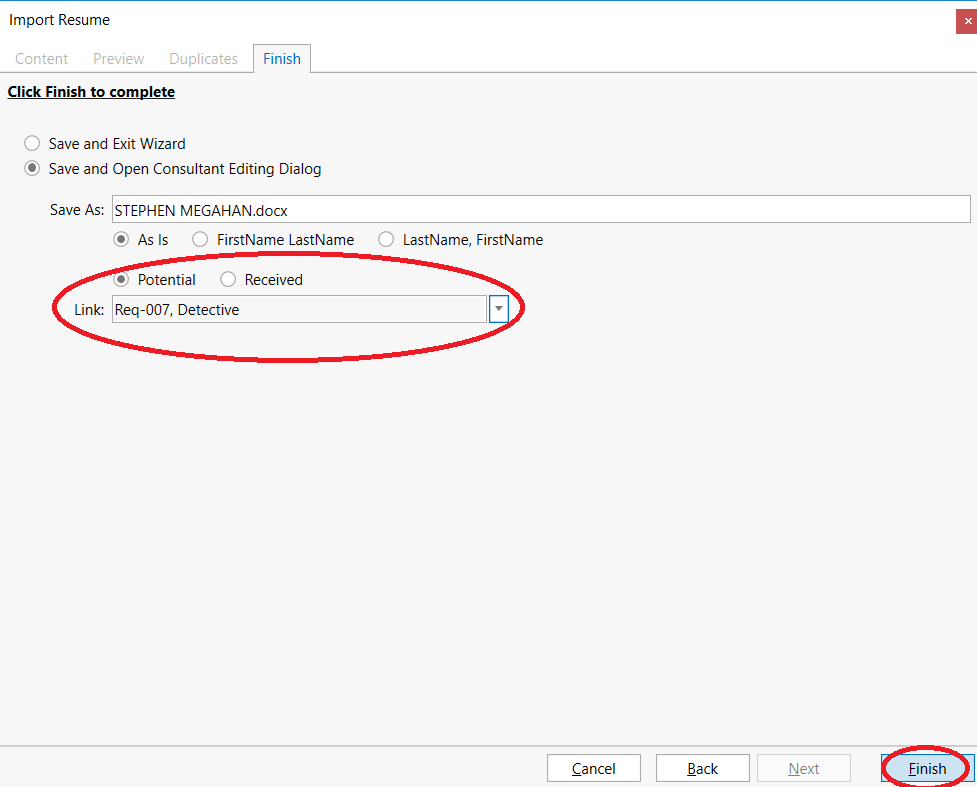This screenshot has height=787, width=977.
Task: Switch to the Duplicates tab
Action: (x=203, y=59)
